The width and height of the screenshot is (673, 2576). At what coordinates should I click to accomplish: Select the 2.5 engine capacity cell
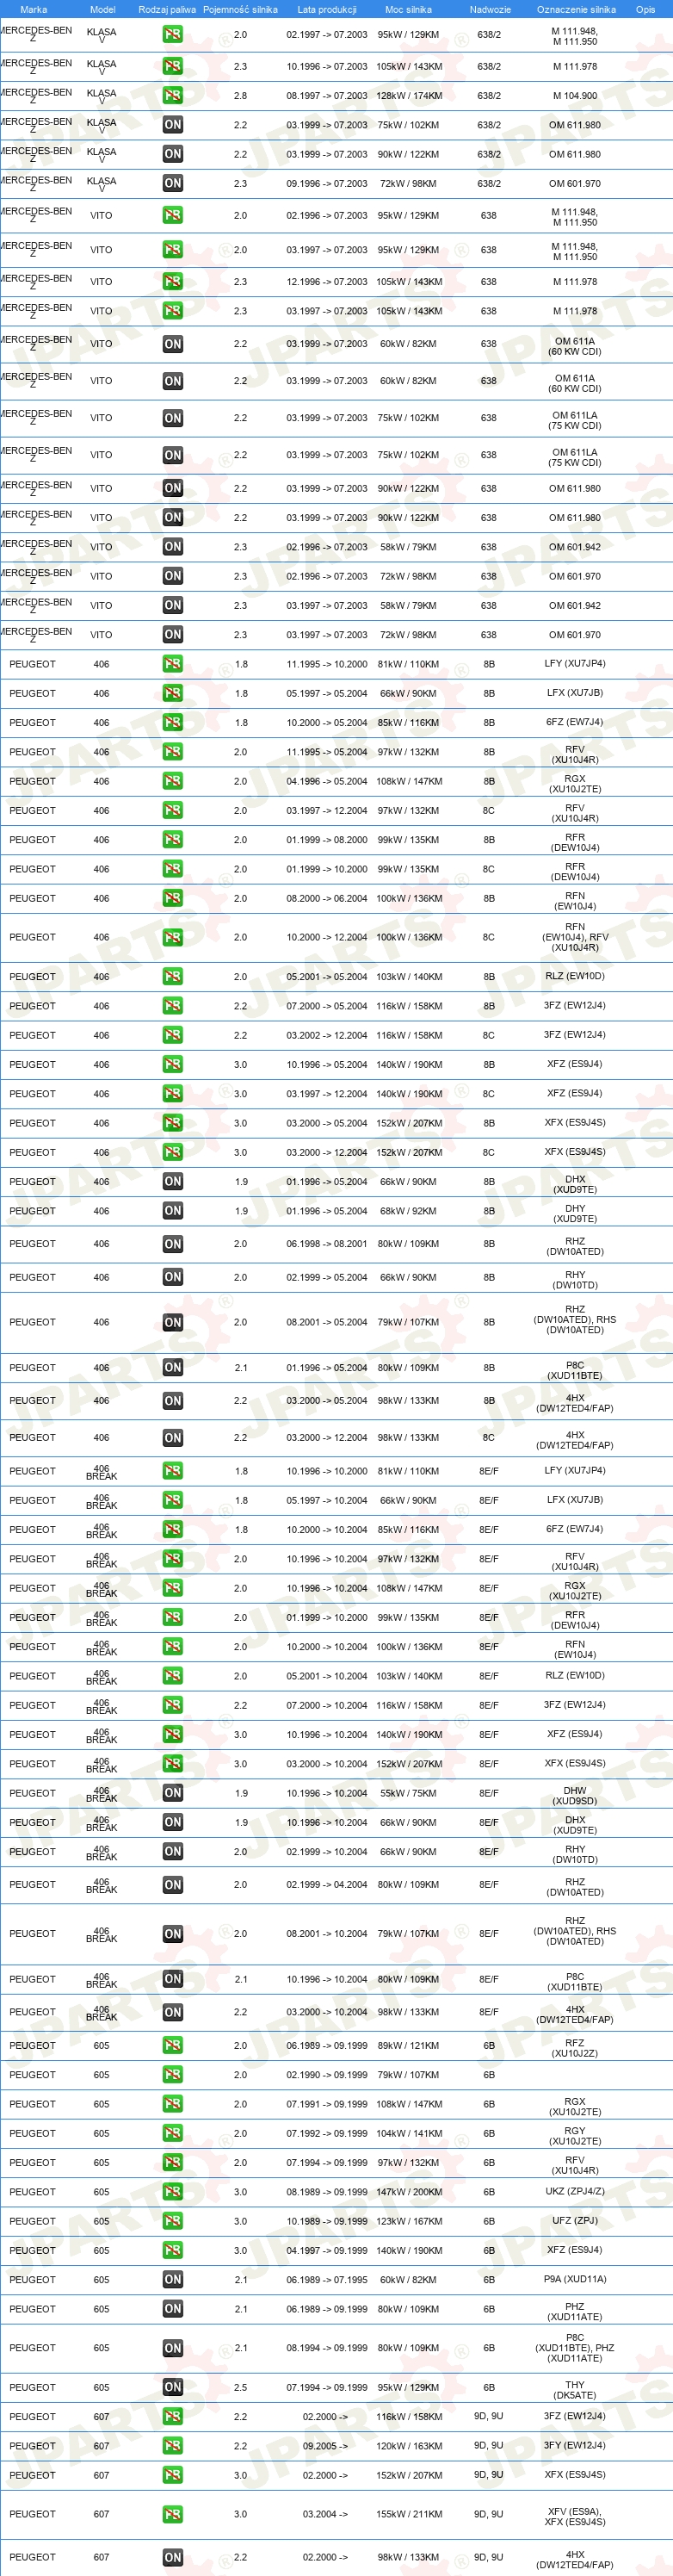click(x=240, y=2388)
